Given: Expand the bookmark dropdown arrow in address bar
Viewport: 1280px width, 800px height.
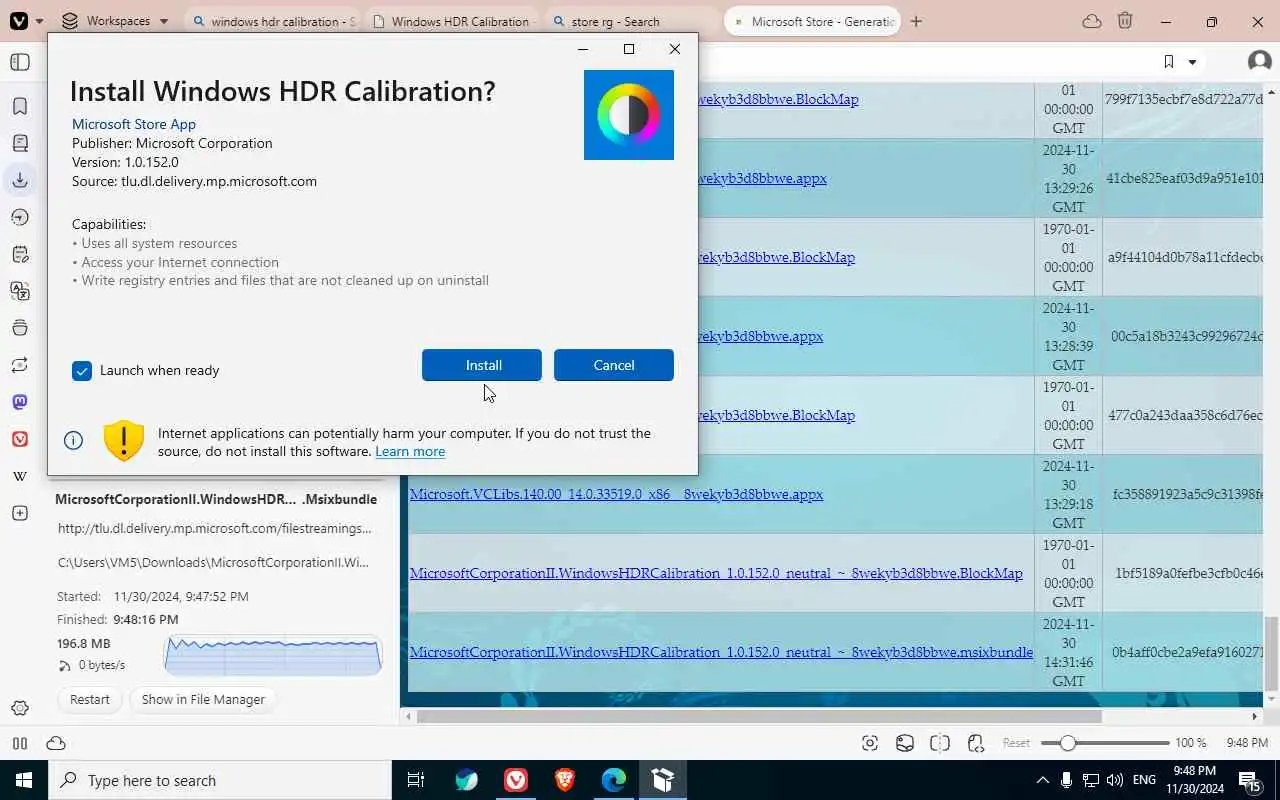Looking at the screenshot, I should pos(1192,62).
